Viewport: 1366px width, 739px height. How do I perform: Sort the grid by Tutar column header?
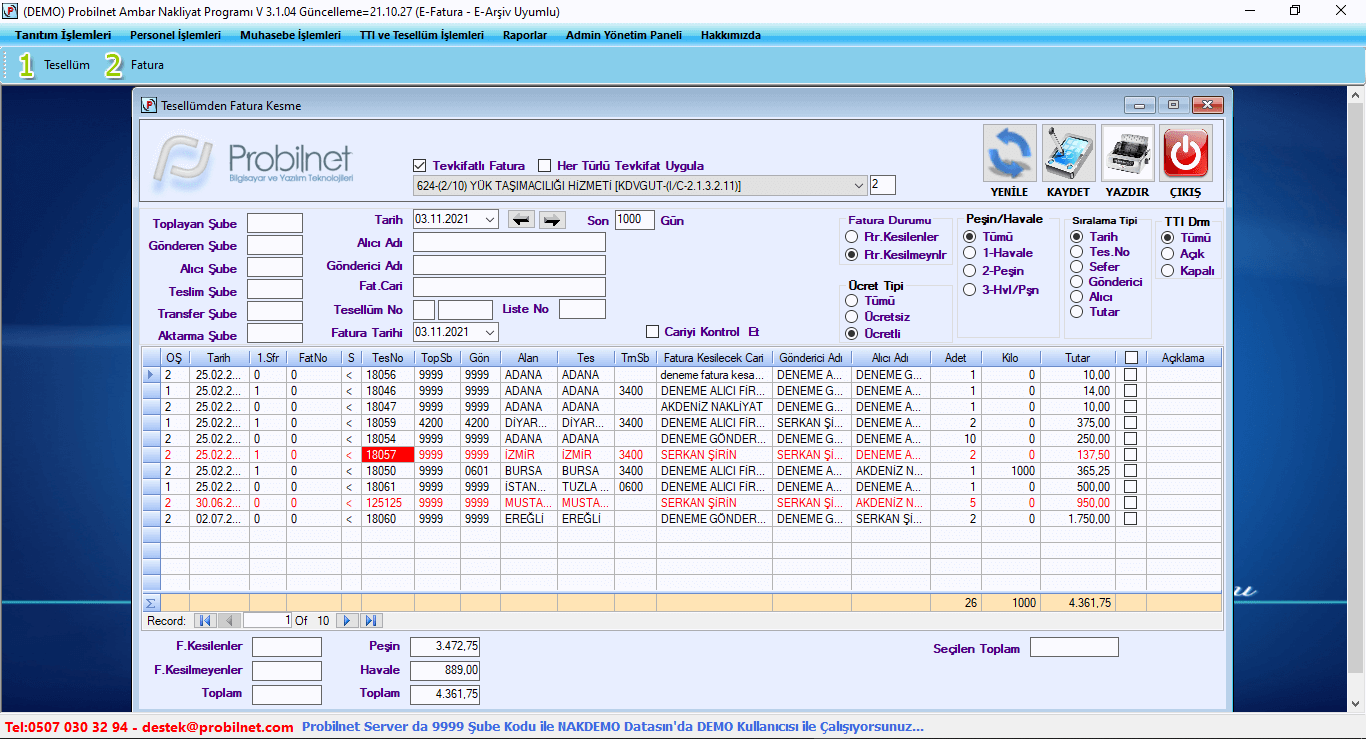[x=1077, y=358]
